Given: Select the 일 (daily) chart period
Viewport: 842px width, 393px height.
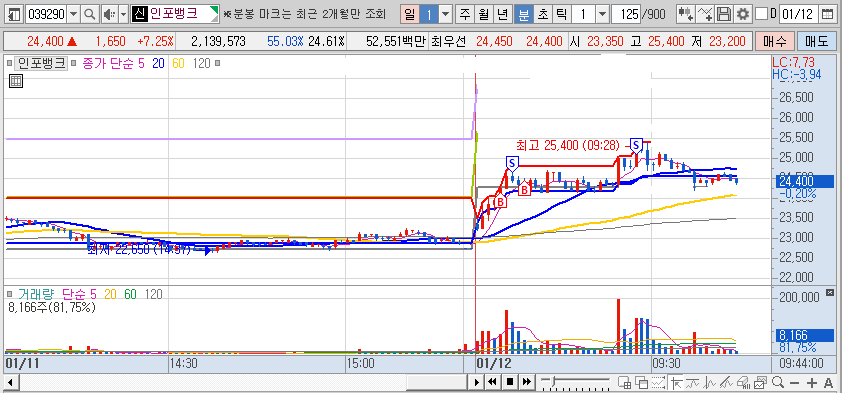Looking at the screenshot, I should [409, 13].
